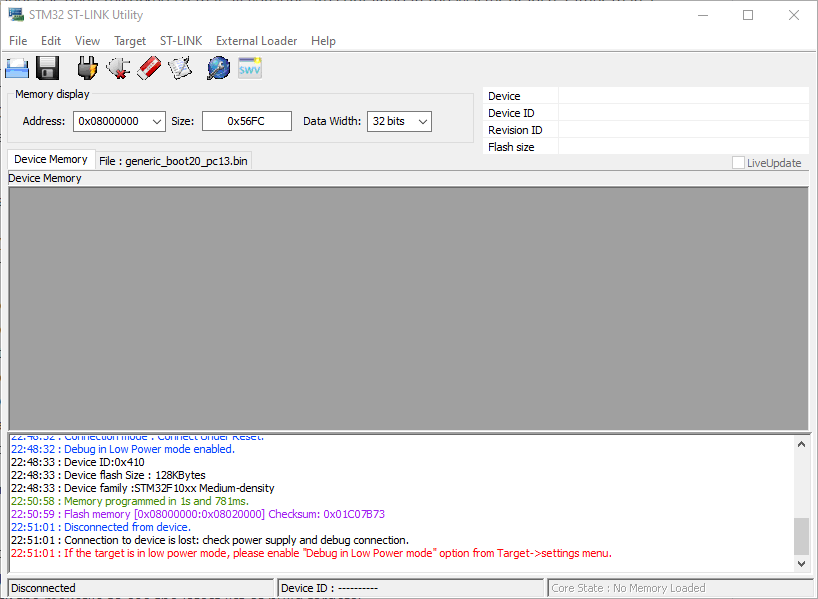818x599 pixels.
Task: Click log line 'Disconnected from device.'
Action: (x=101, y=528)
